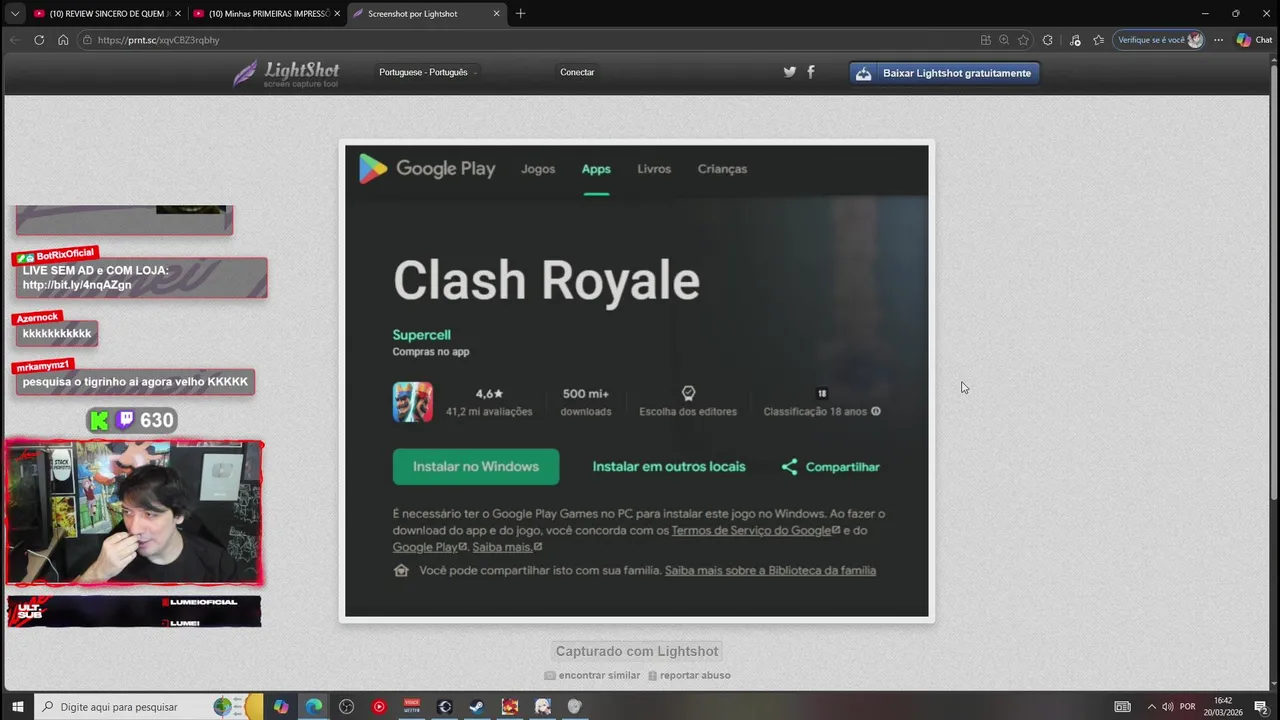Click the zoom magnifier icon in address bar
Image resolution: width=1280 pixels, height=720 pixels.
tap(1004, 40)
